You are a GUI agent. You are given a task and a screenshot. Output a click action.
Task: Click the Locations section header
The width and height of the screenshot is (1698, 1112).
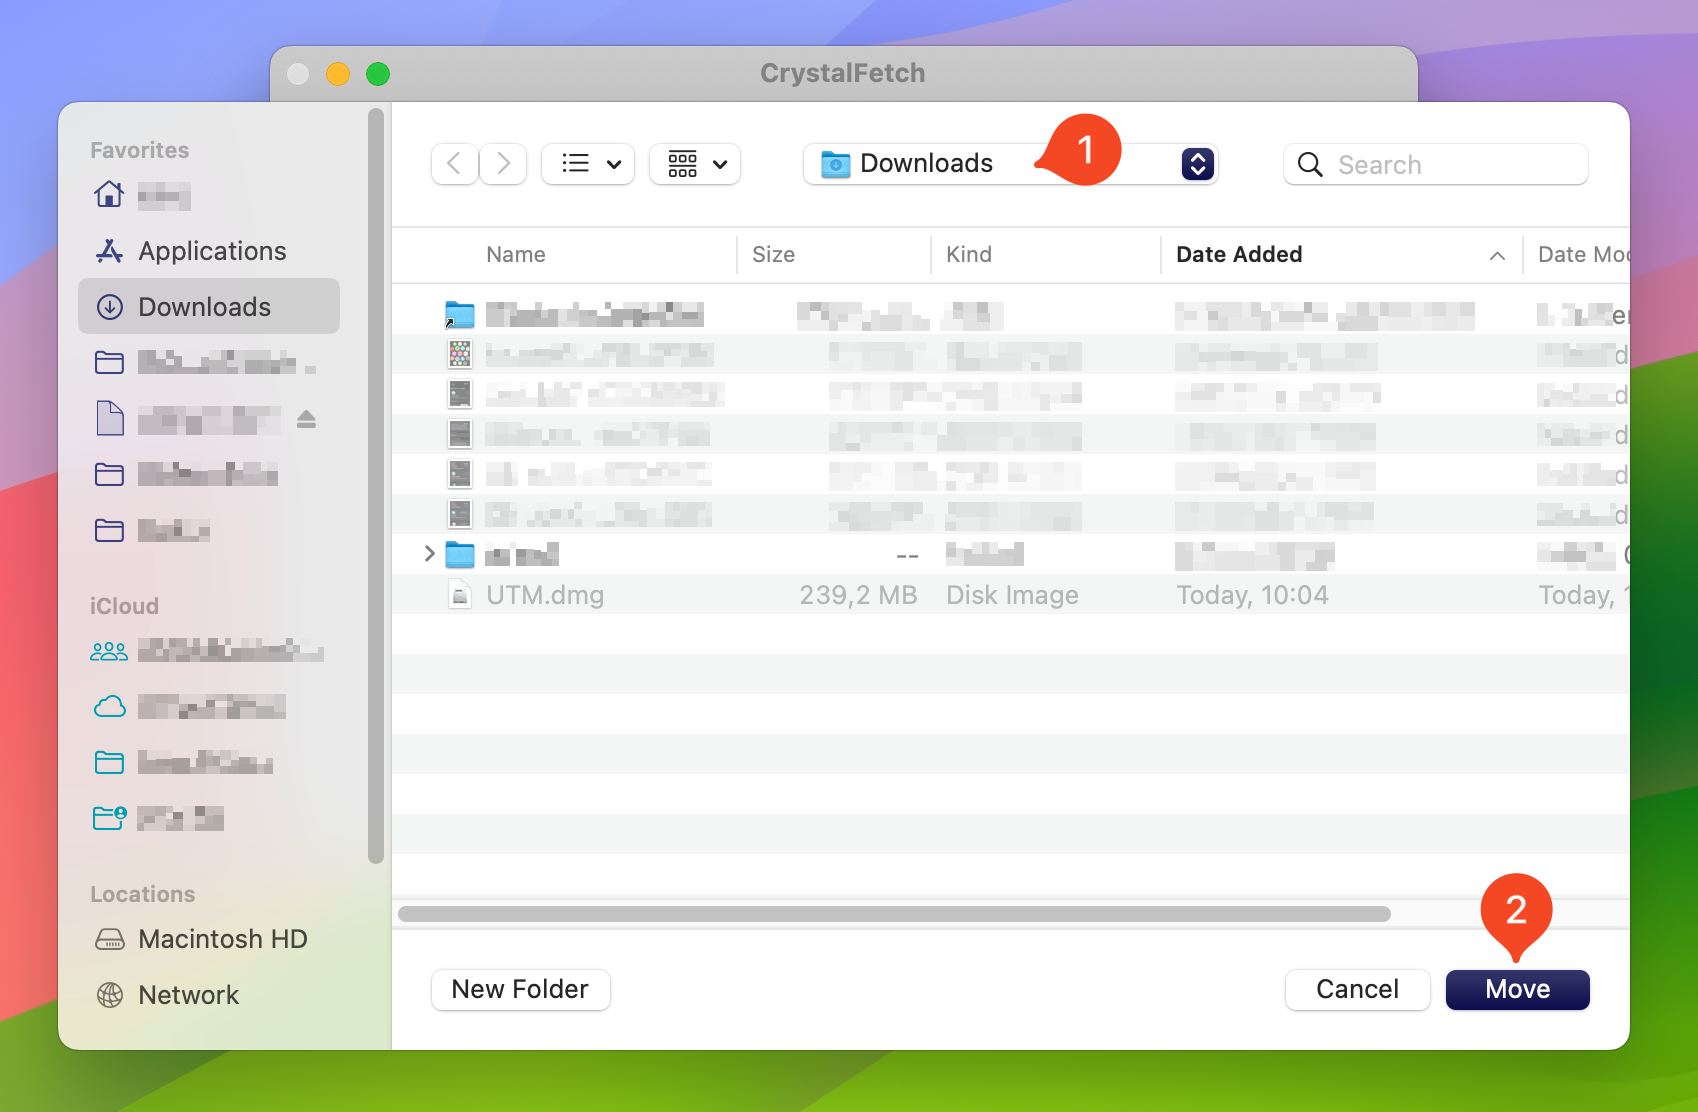click(142, 894)
